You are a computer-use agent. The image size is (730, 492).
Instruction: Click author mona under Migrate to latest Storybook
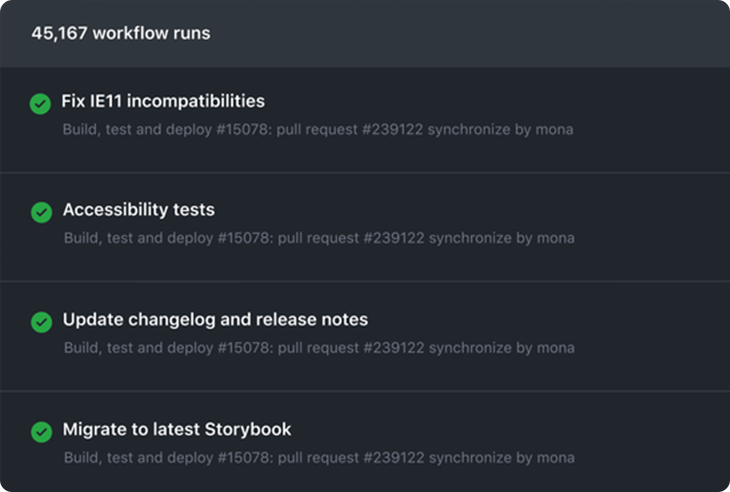556,458
